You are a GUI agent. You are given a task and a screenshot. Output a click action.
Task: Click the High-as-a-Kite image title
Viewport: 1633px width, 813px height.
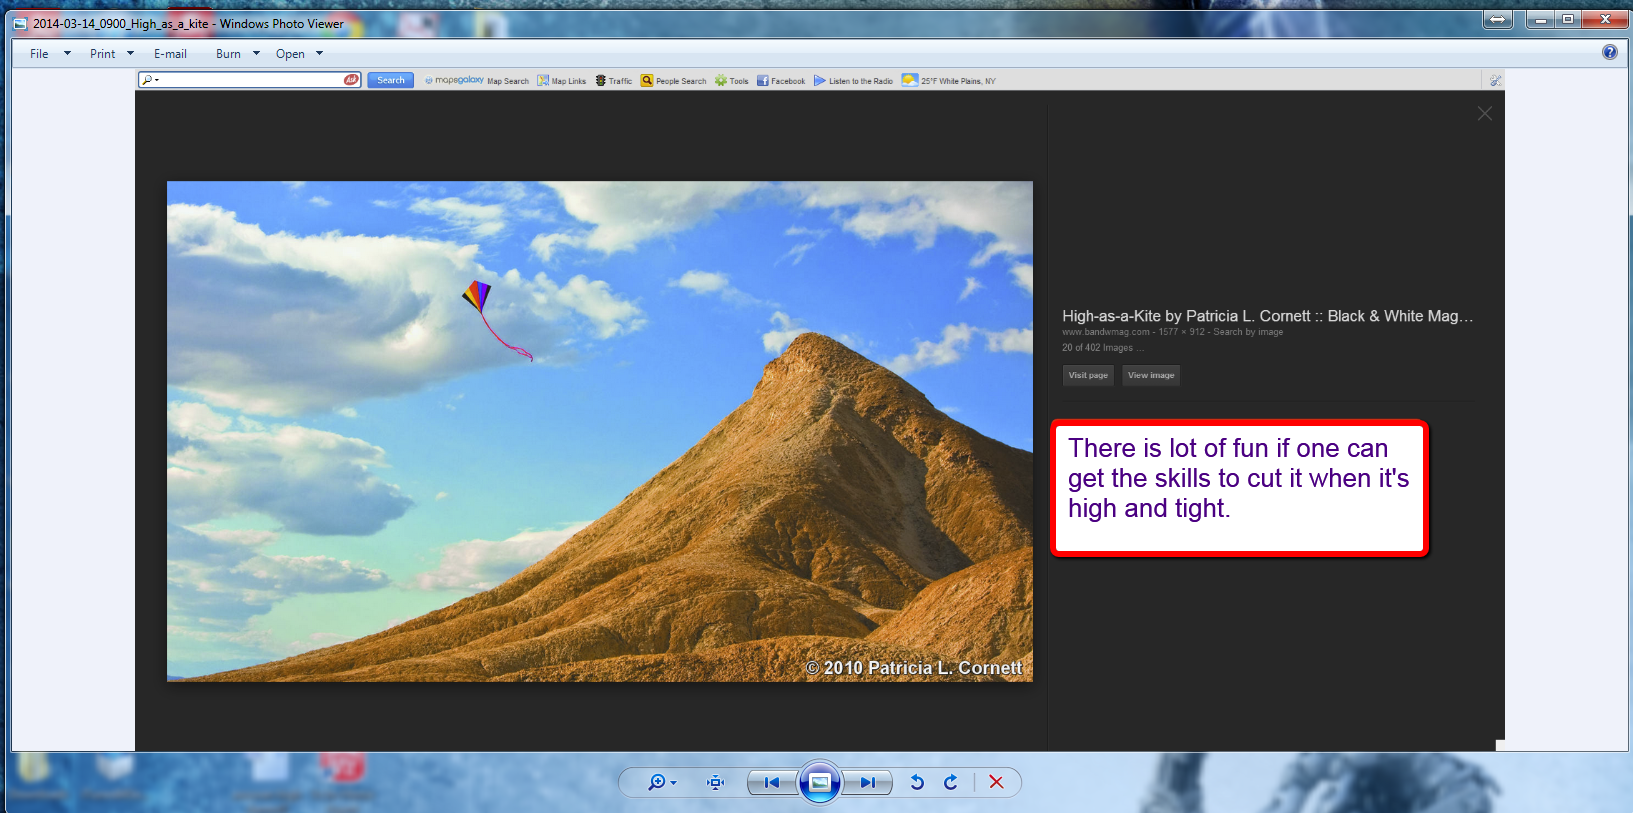pyautogui.click(x=1267, y=316)
